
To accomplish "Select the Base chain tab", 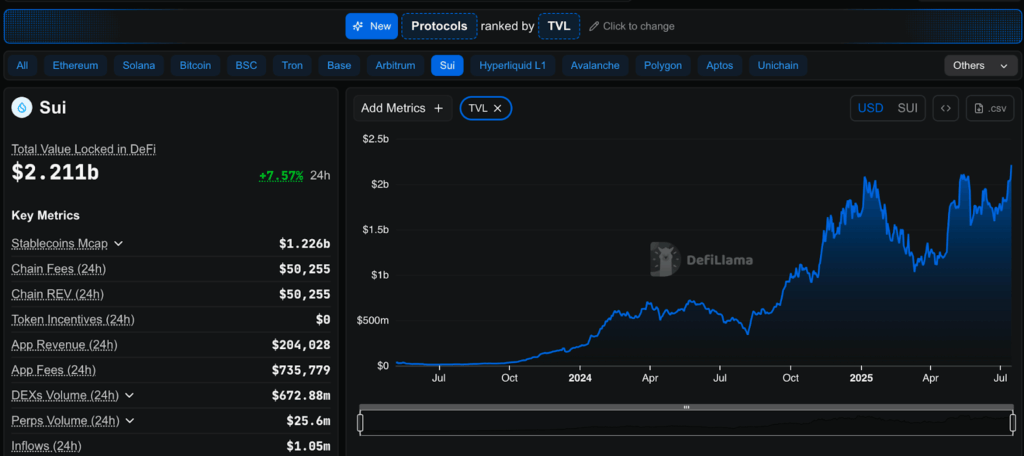I will [339, 65].
